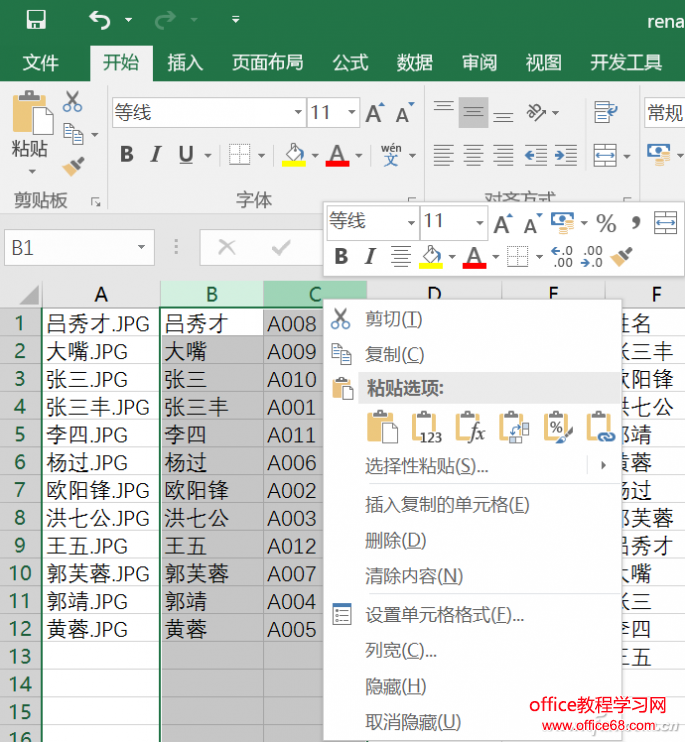Click the Format Painter brush in the ribbon
685x742 pixels.
tap(73, 166)
